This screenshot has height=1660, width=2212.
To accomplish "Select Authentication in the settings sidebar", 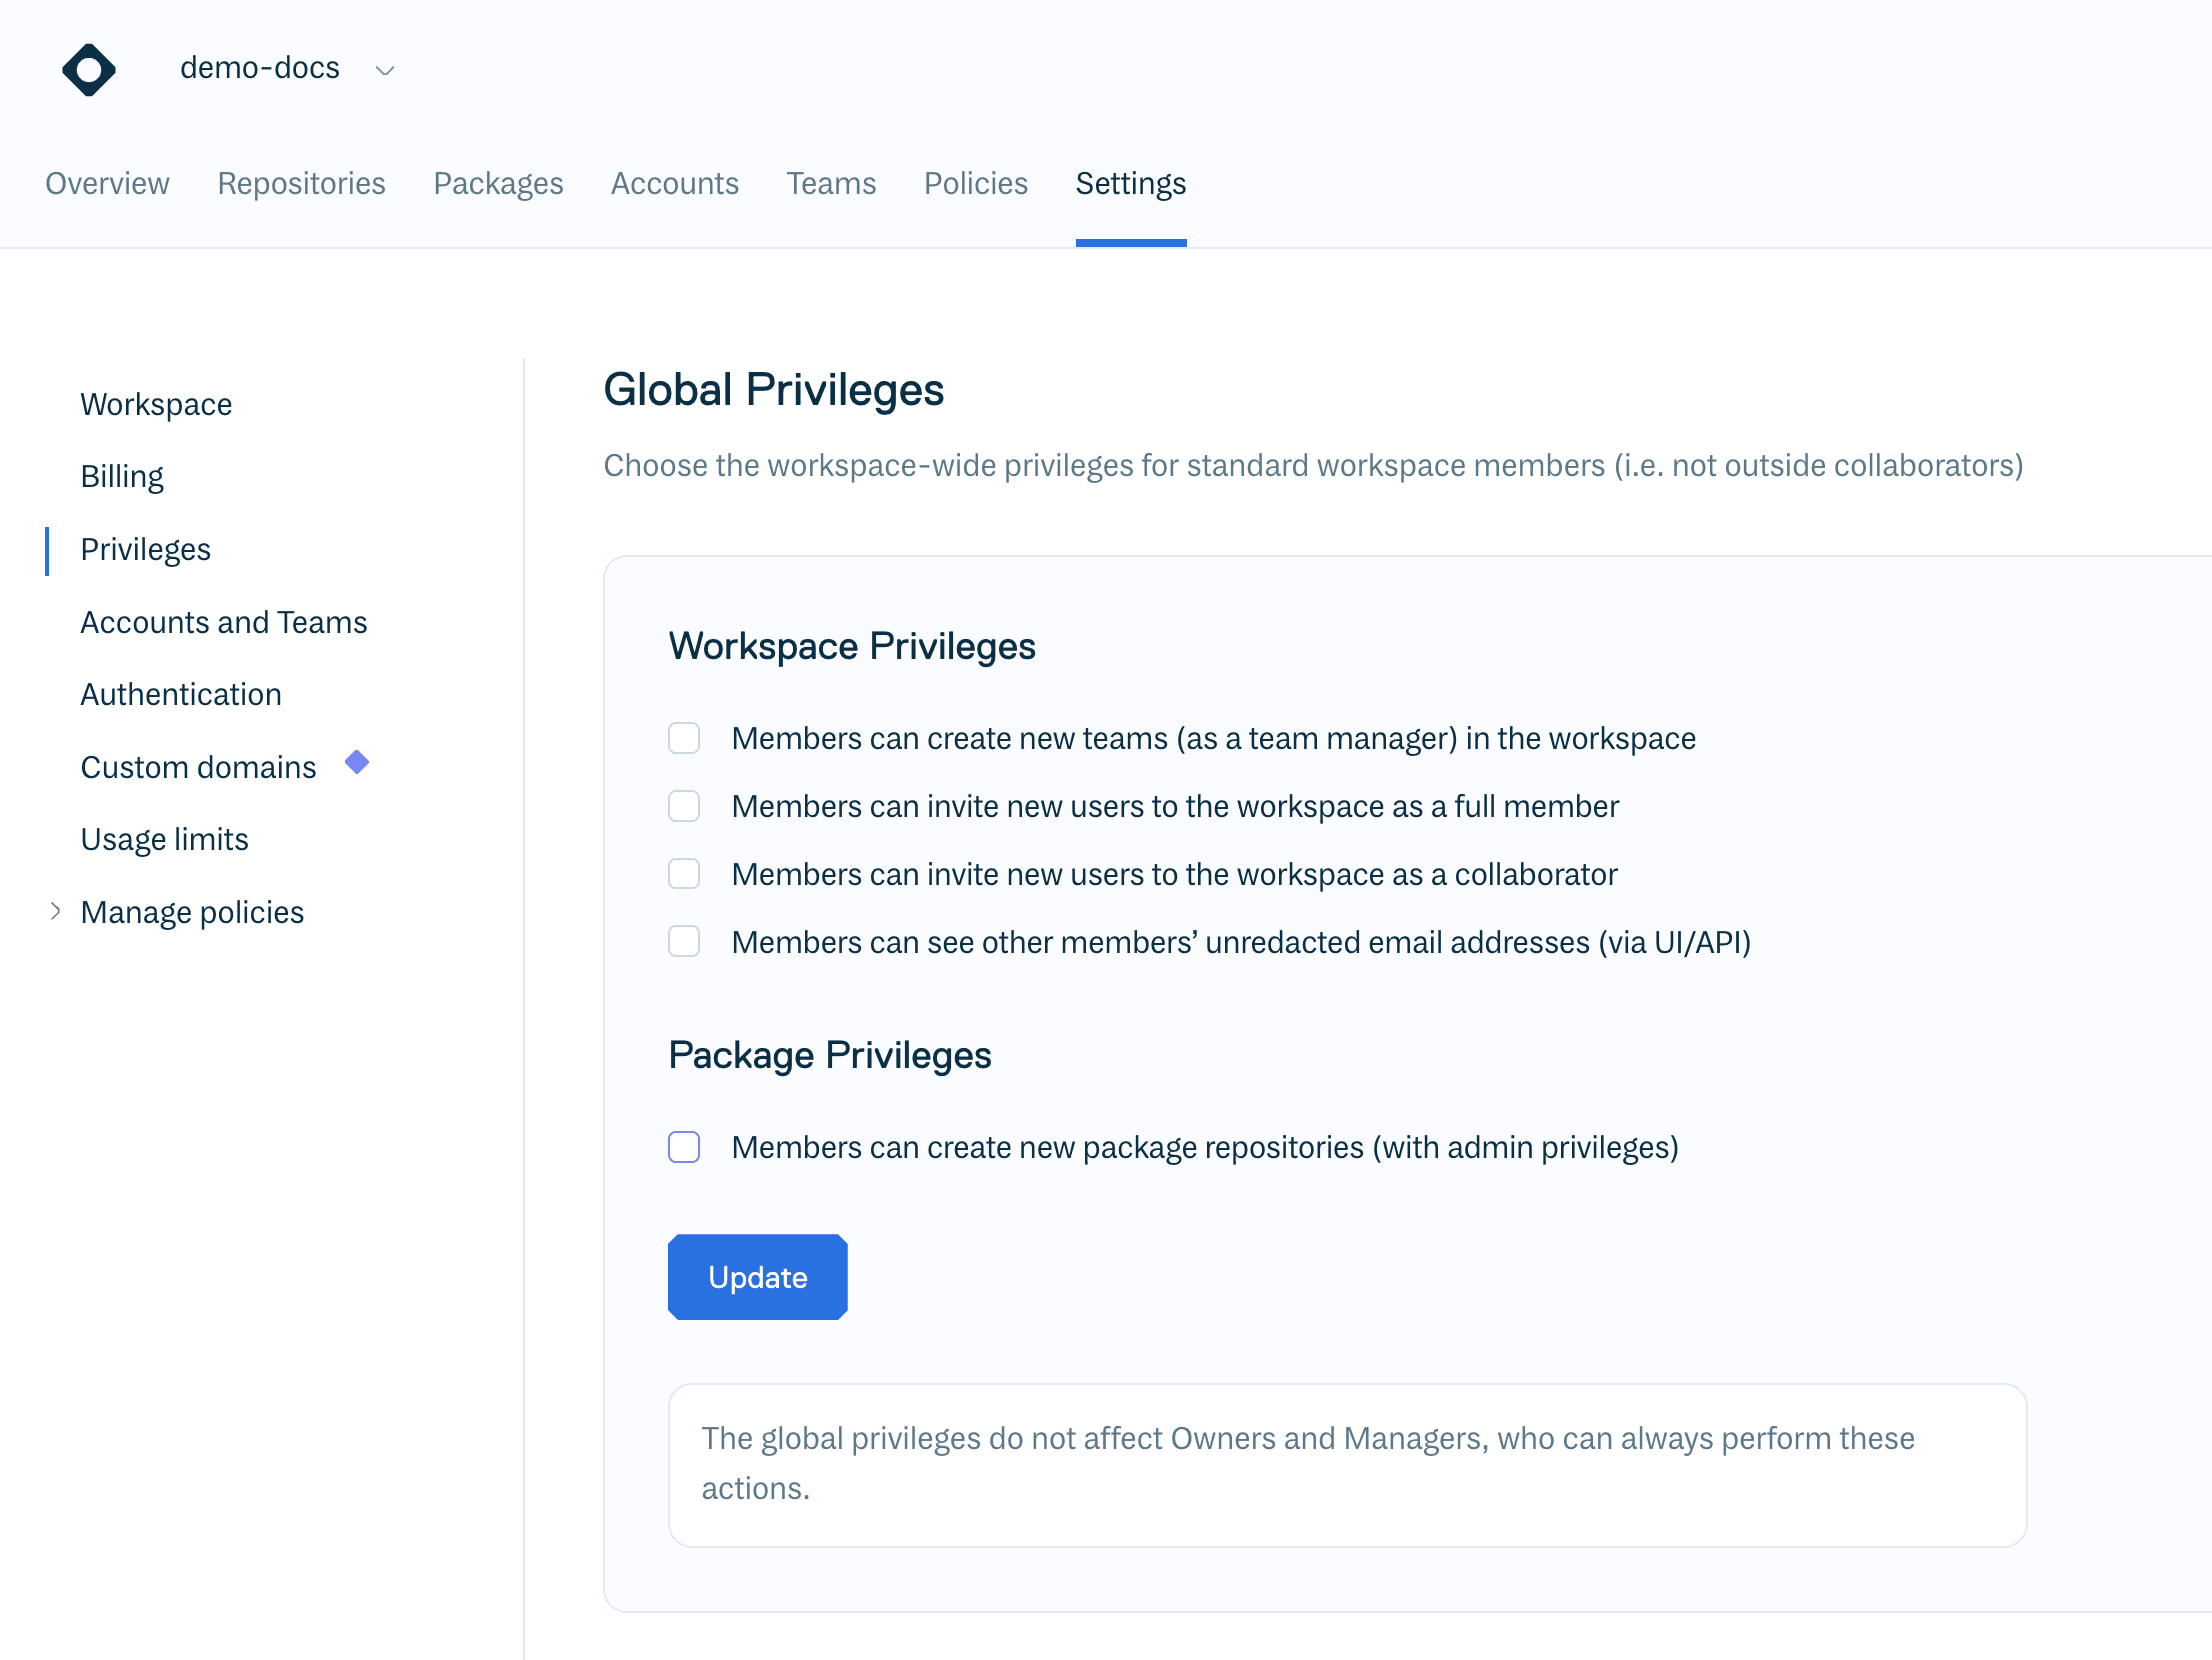I will pyautogui.click(x=181, y=695).
